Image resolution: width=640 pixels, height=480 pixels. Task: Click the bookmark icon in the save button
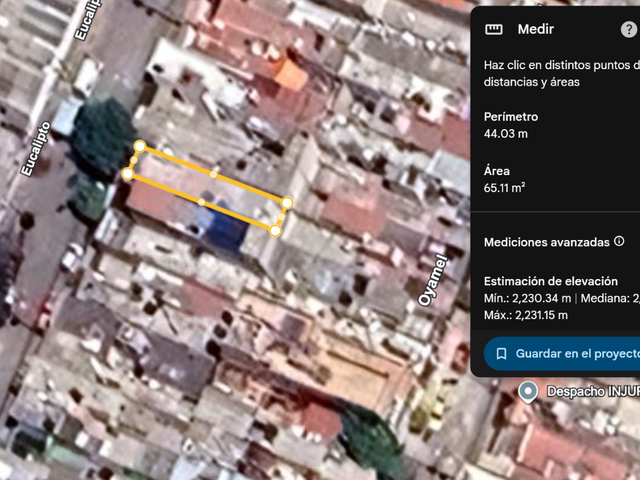[501, 353]
